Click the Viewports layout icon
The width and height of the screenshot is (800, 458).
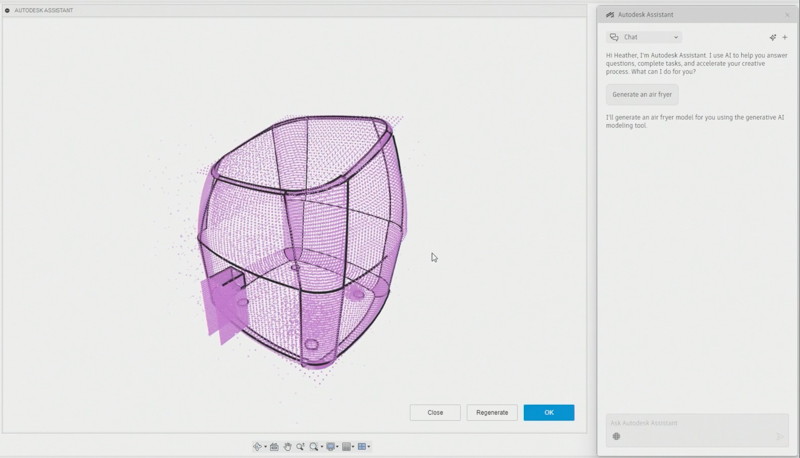pyautogui.click(x=362, y=447)
